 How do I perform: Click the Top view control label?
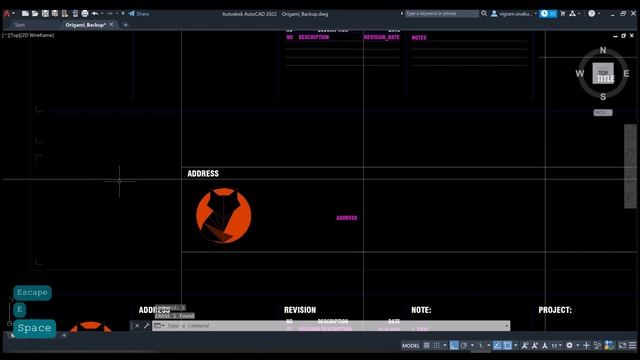14,35
